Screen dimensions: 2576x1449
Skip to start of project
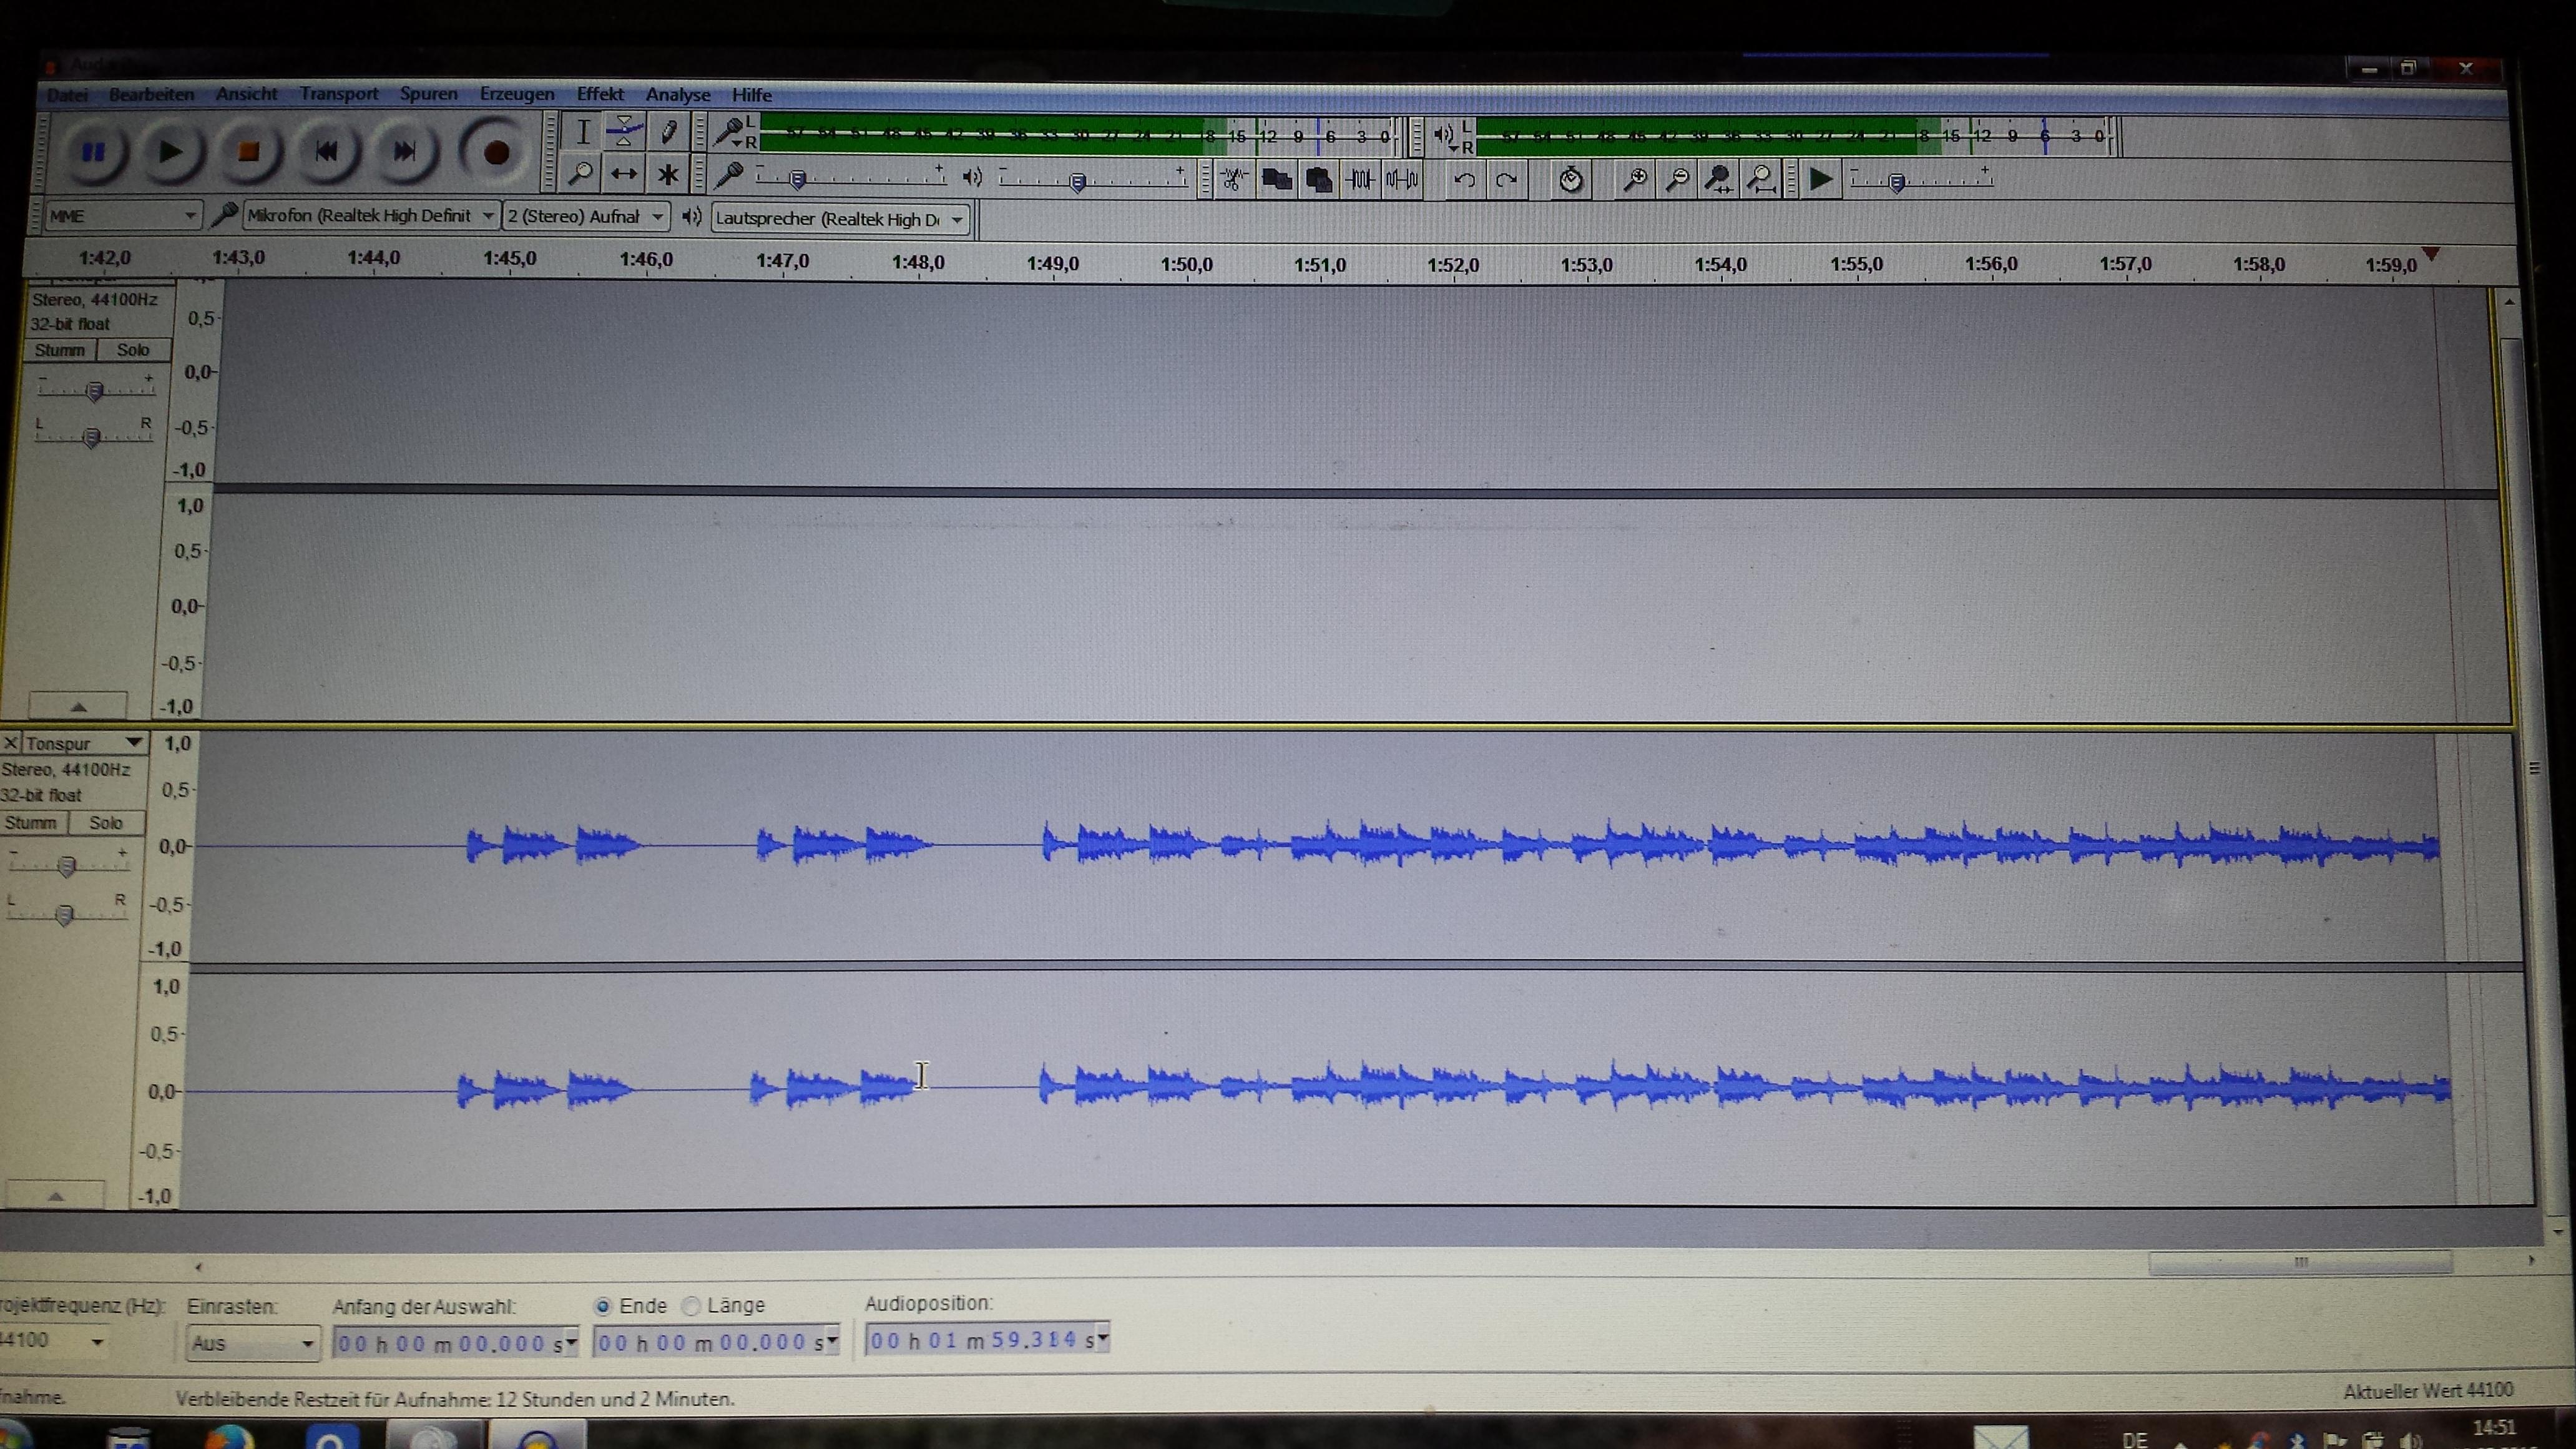(x=326, y=152)
